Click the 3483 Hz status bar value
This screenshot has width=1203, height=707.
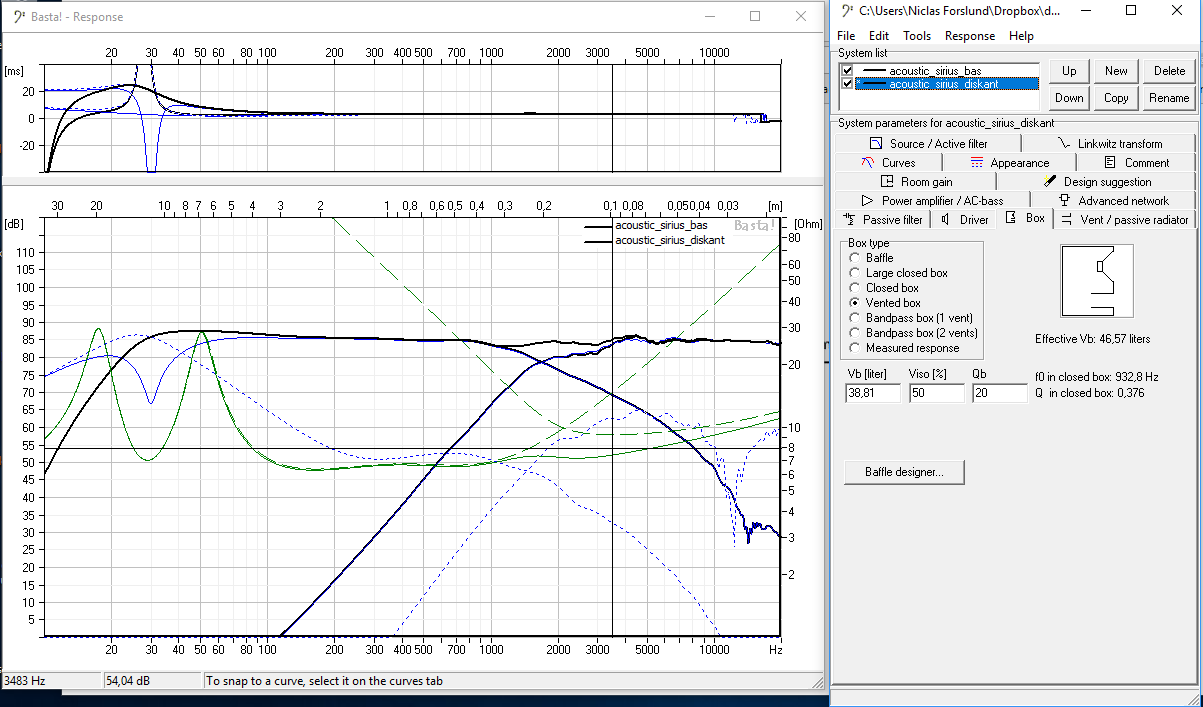pos(23,681)
